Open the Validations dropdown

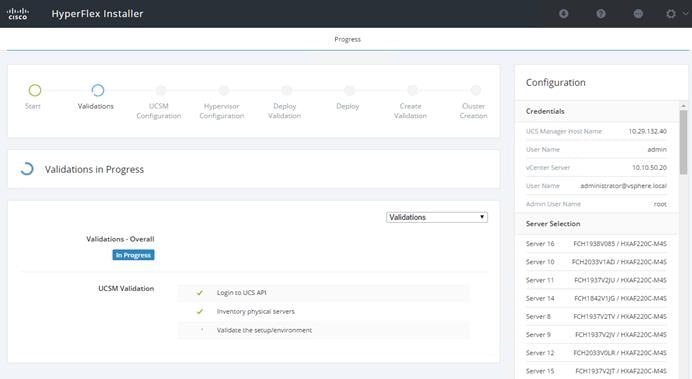pyautogui.click(x=437, y=217)
